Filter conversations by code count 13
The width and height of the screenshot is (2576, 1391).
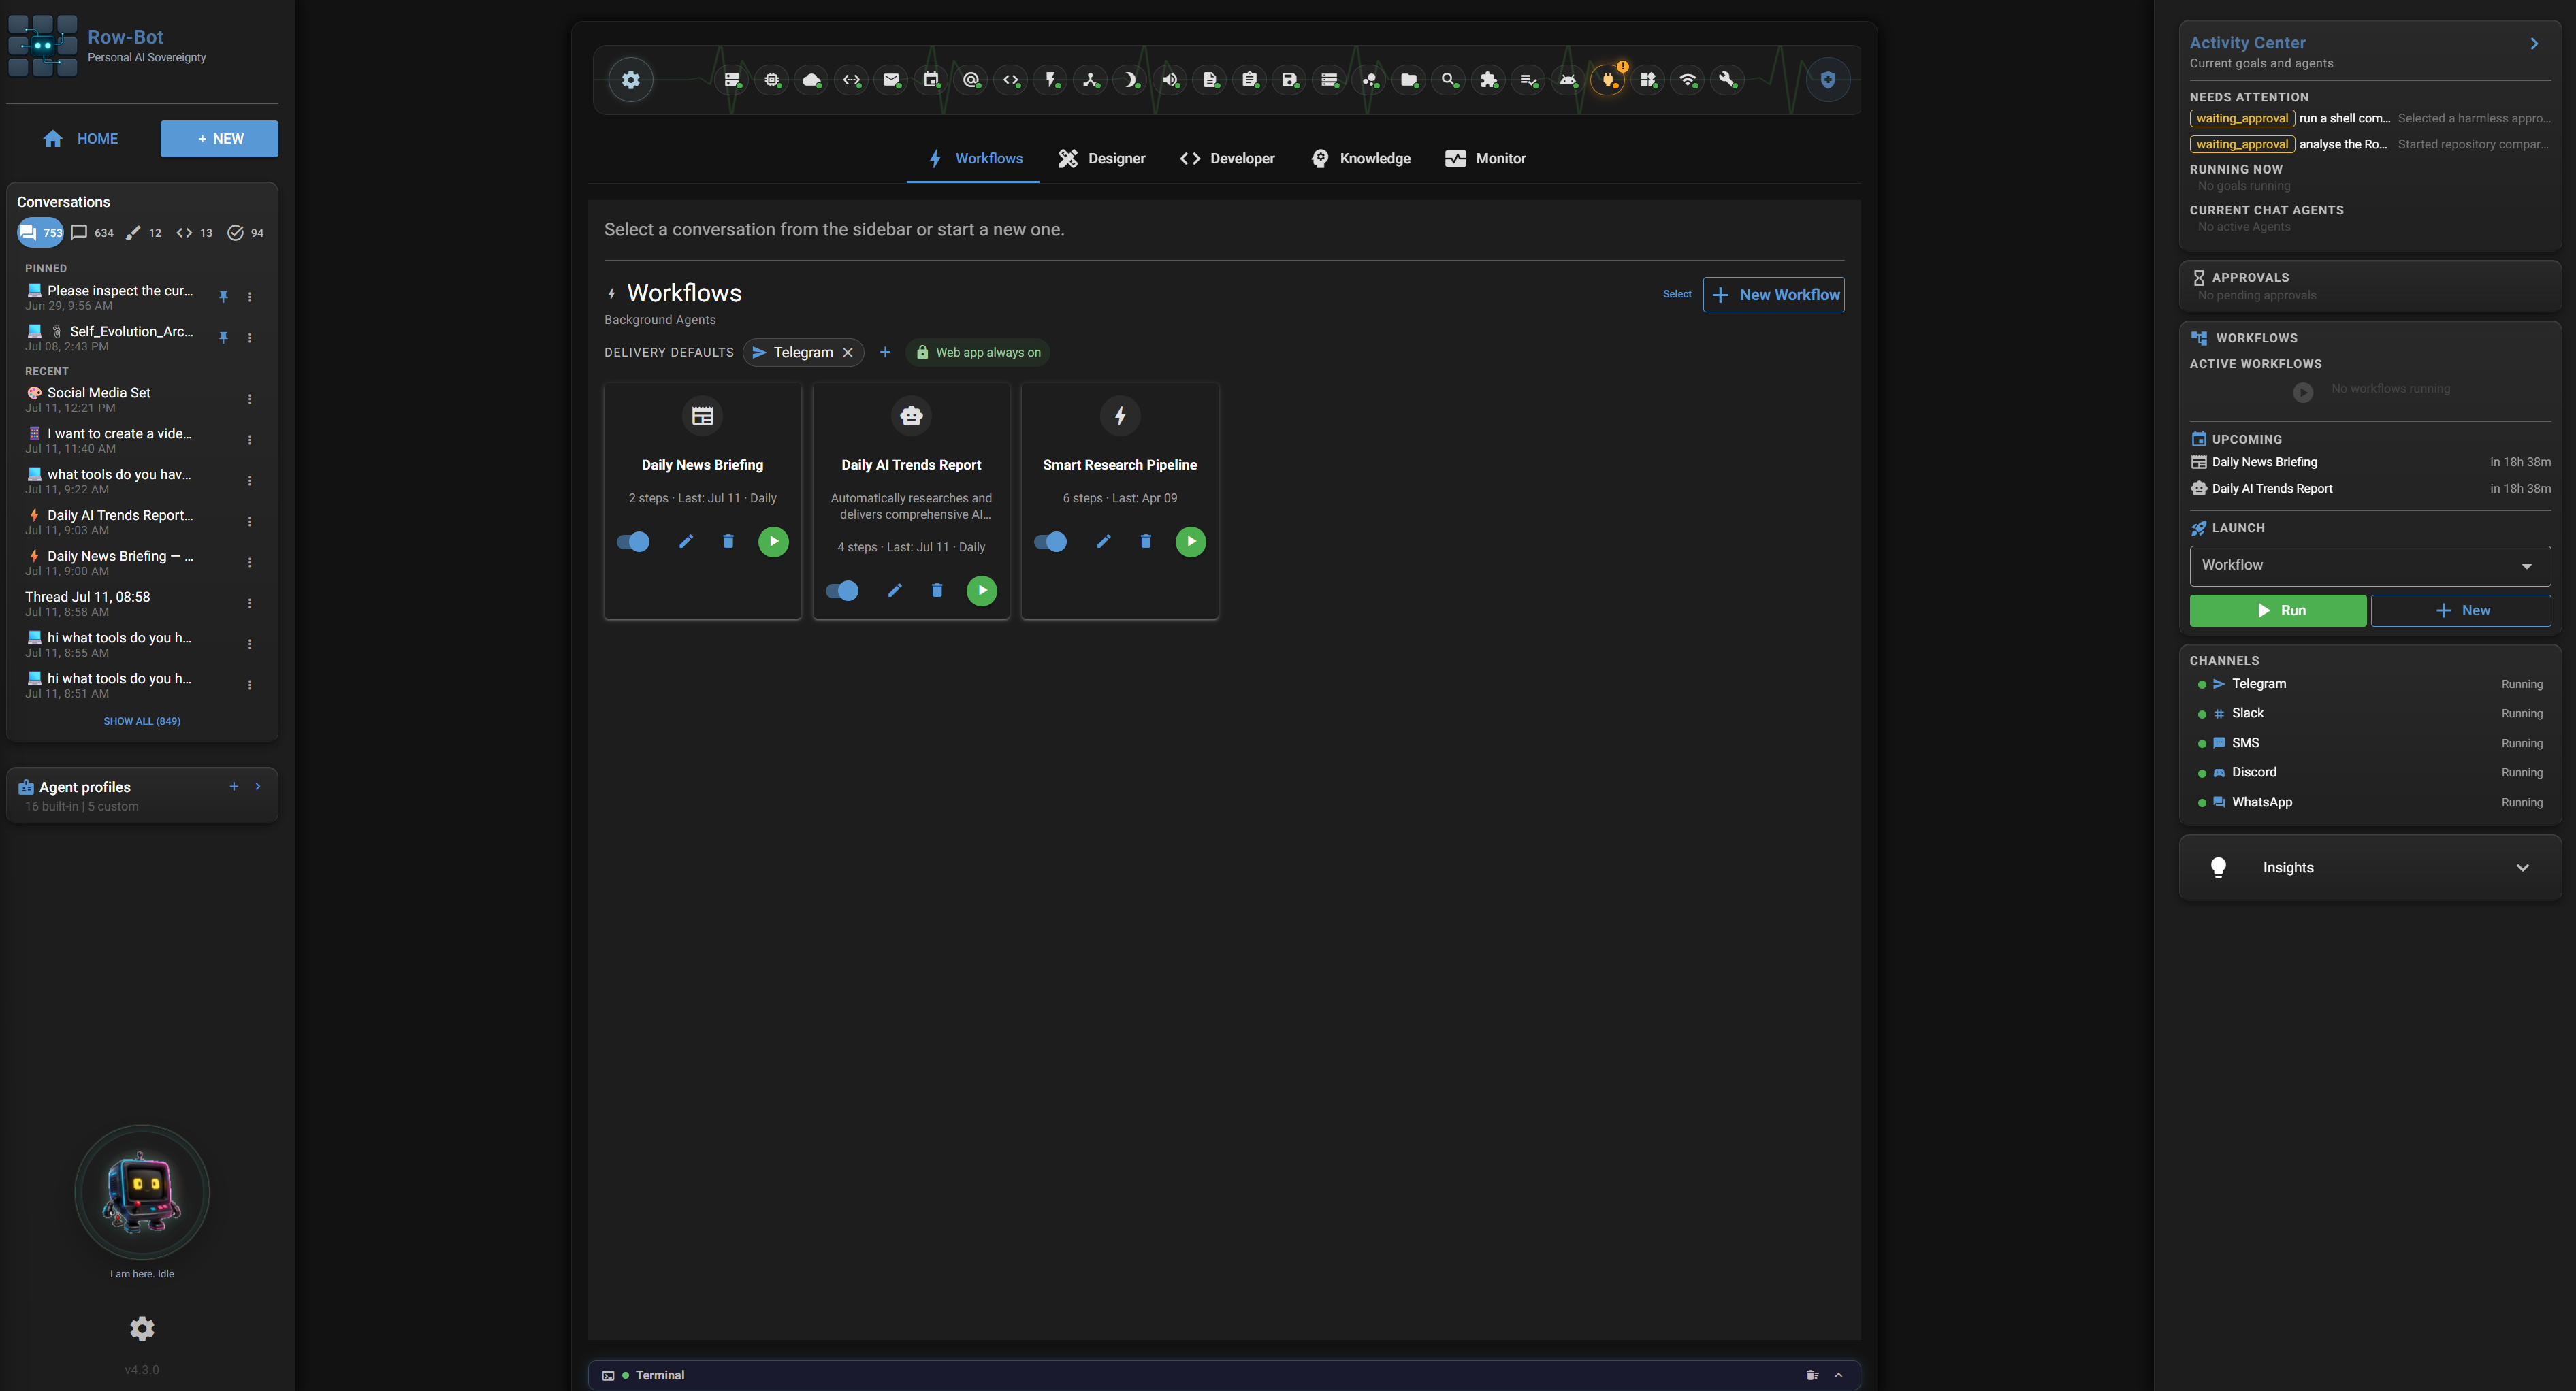[x=194, y=233]
